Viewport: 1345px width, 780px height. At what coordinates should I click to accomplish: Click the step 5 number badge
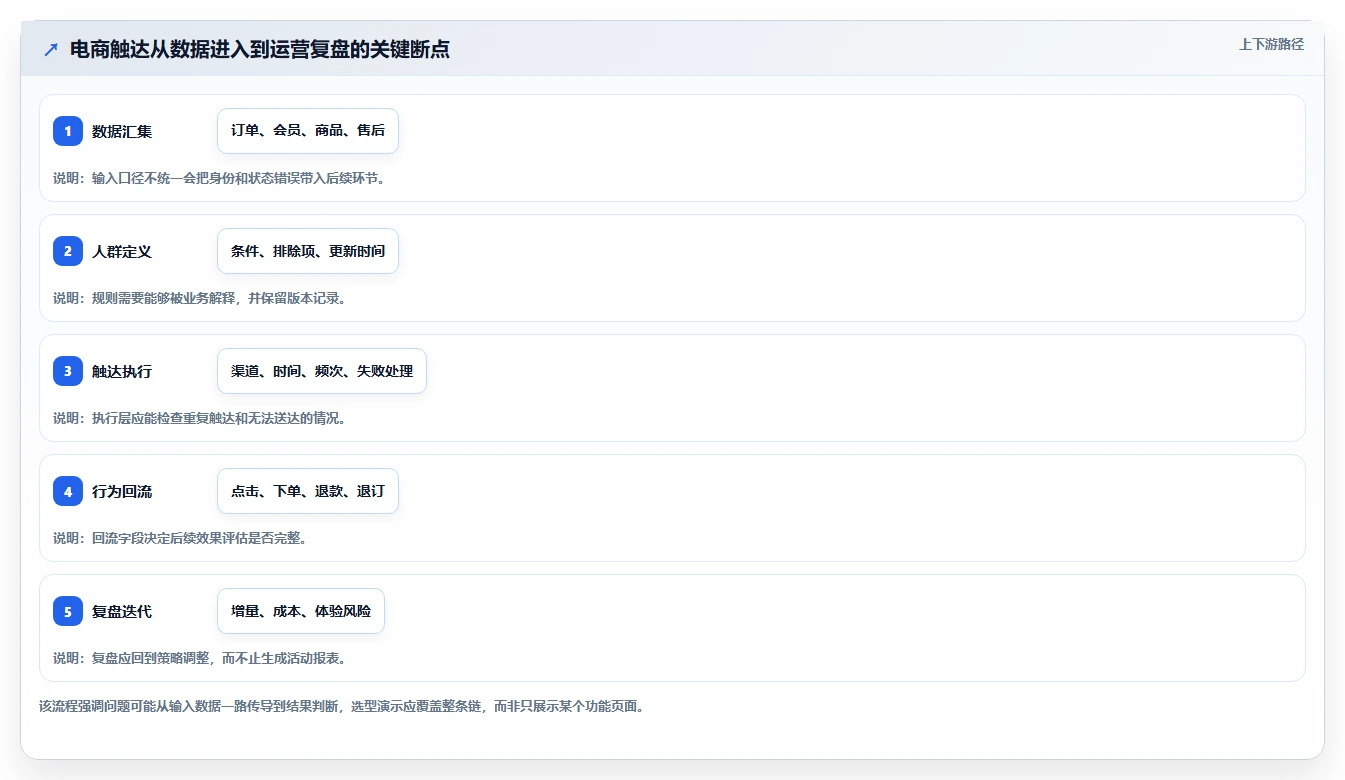click(x=68, y=611)
